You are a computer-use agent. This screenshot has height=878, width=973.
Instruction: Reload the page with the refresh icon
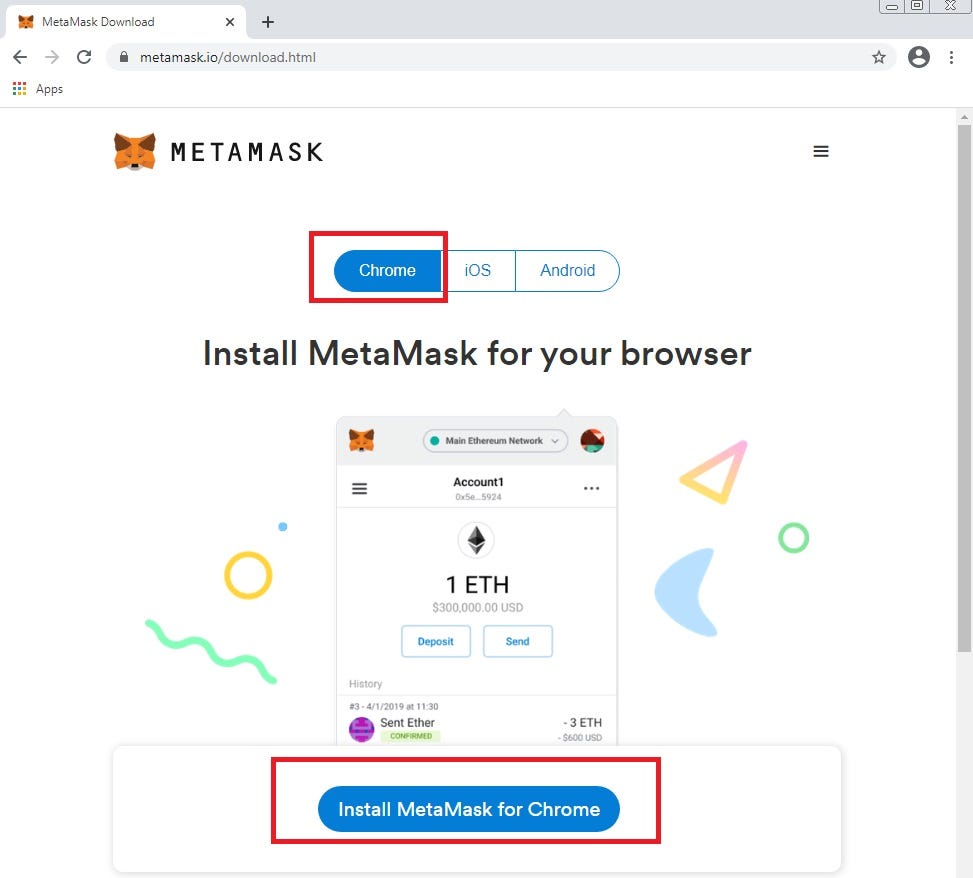point(84,57)
